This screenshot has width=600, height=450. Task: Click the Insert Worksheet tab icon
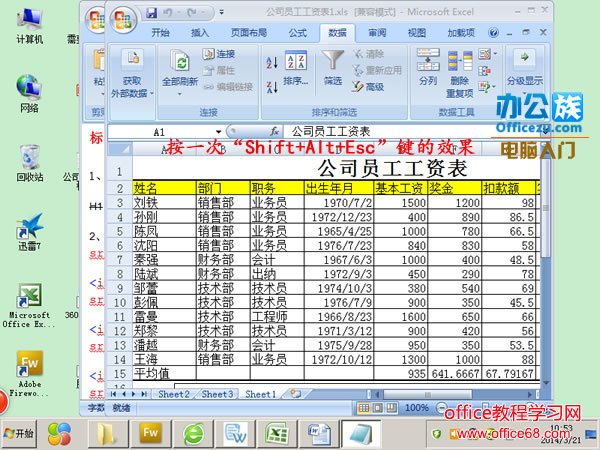click(x=295, y=393)
